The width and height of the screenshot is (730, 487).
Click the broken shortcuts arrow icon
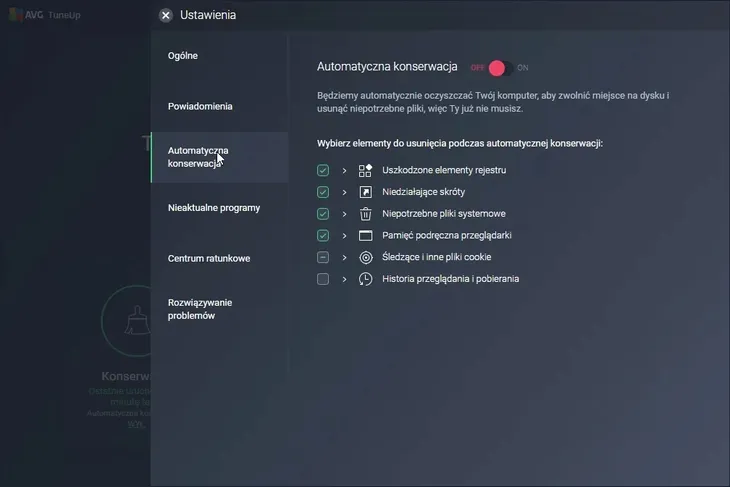click(365, 192)
